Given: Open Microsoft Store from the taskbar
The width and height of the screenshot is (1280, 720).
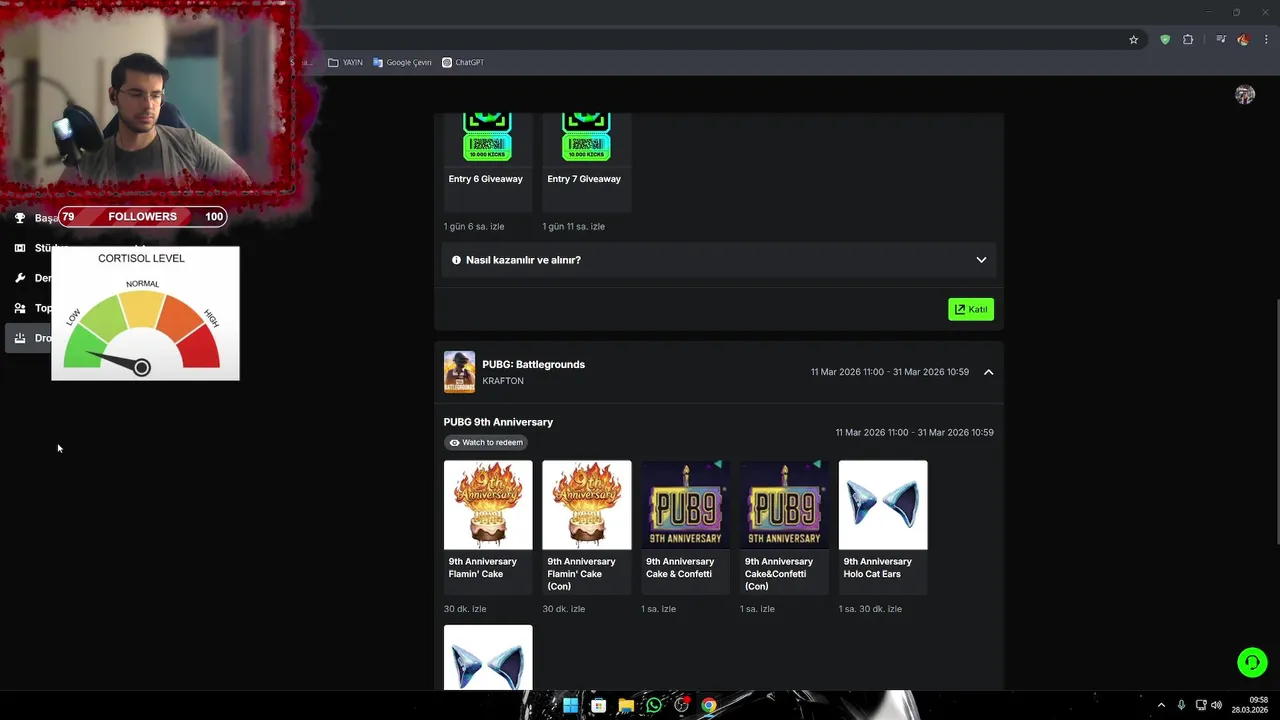Looking at the screenshot, I should click(598, 705).
